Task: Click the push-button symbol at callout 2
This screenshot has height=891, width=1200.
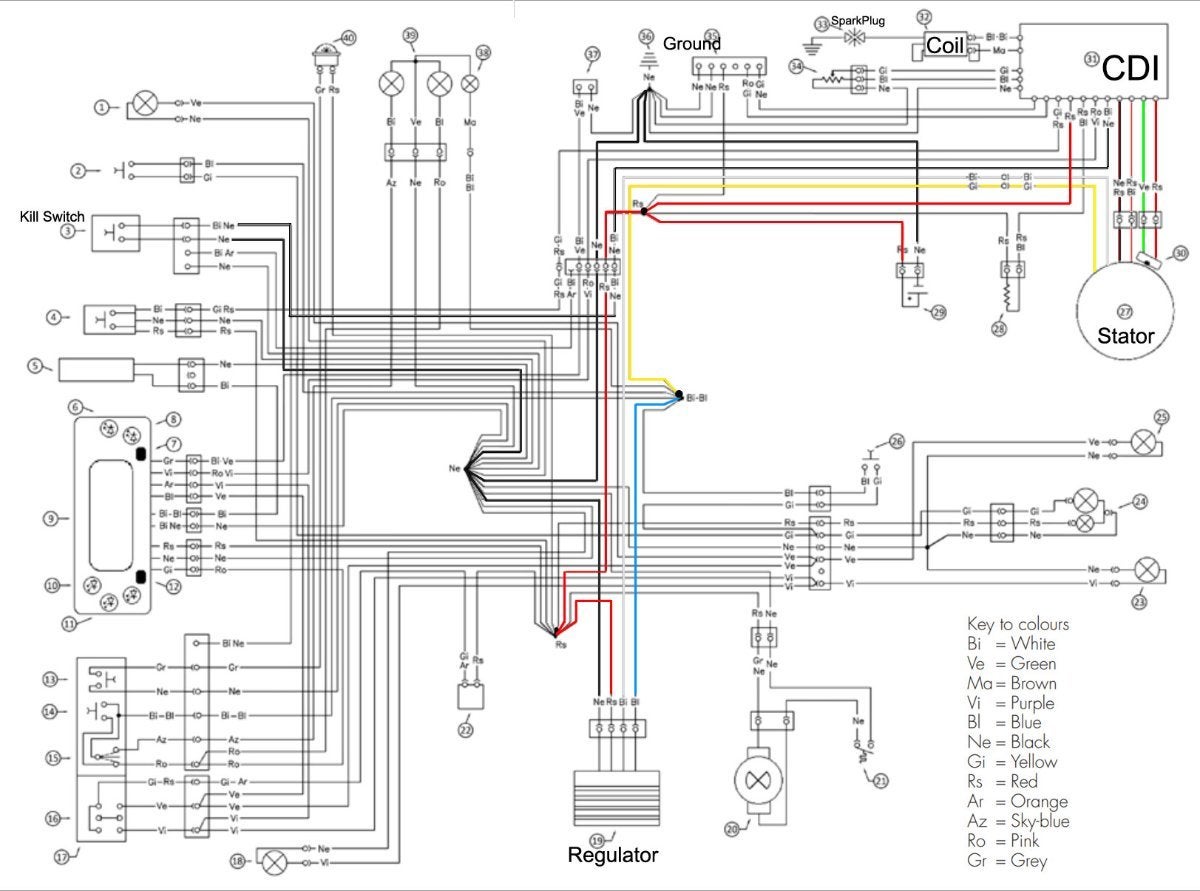Action: pos(126,170)
